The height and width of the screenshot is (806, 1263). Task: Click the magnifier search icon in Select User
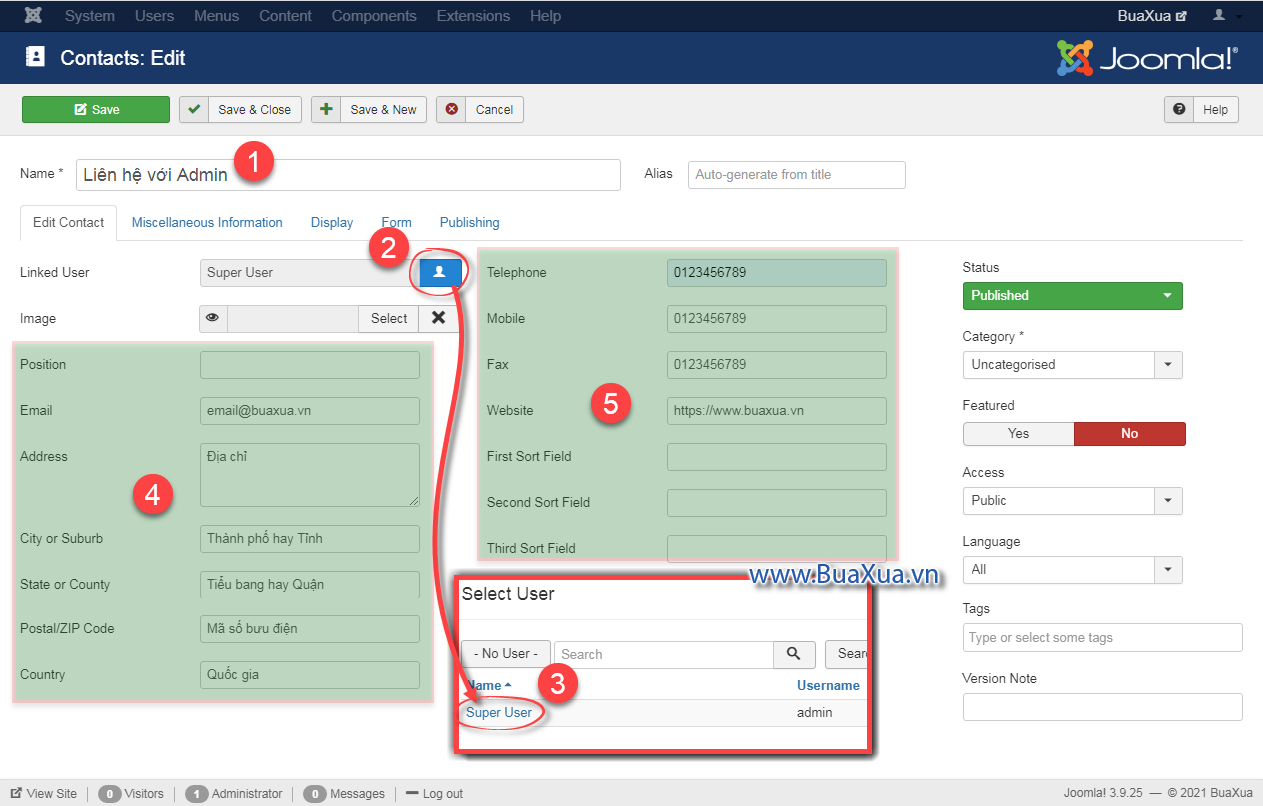[x=794, y=654]
